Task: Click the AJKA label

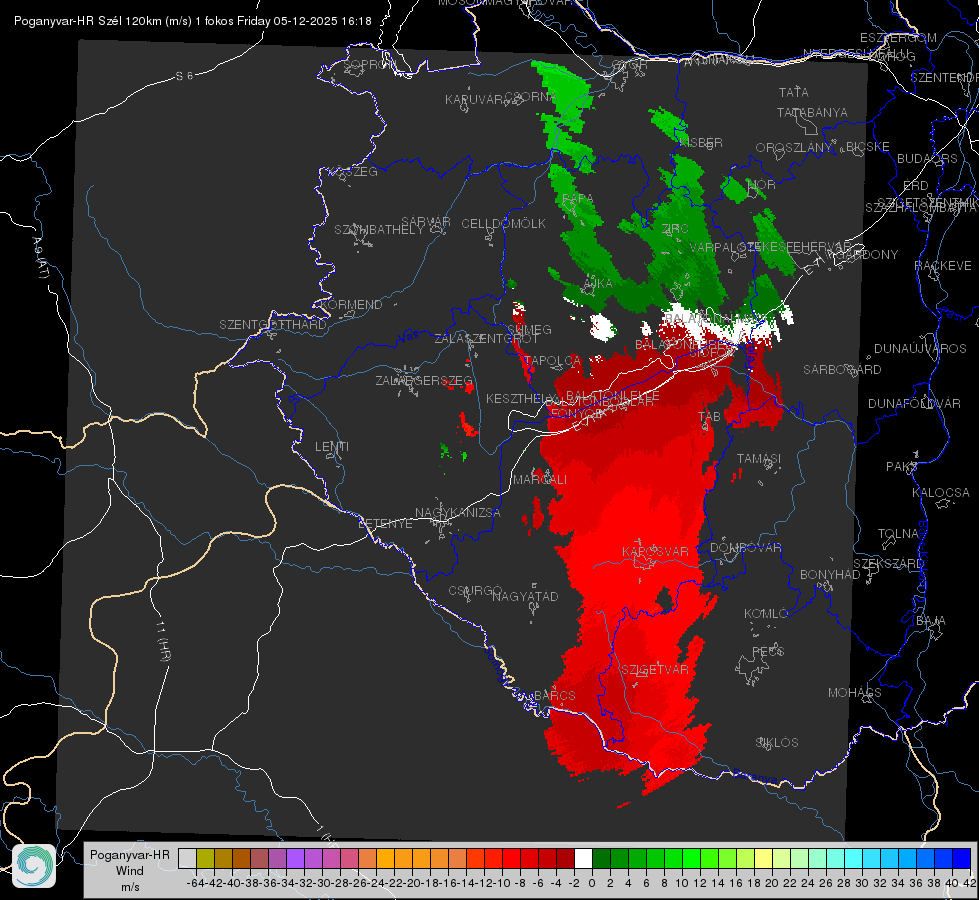Action: click(x=598, y=283)
